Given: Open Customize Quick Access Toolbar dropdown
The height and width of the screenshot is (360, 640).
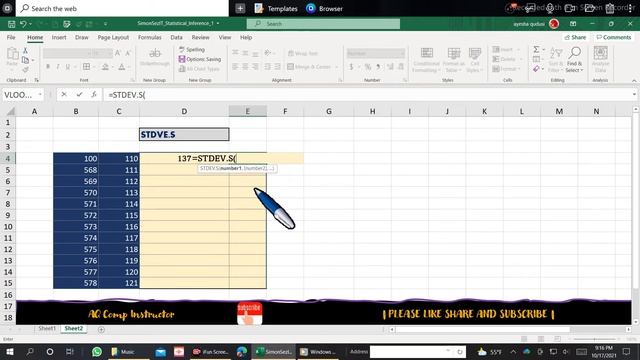Looking at the screenshot, I should [105, 24].
